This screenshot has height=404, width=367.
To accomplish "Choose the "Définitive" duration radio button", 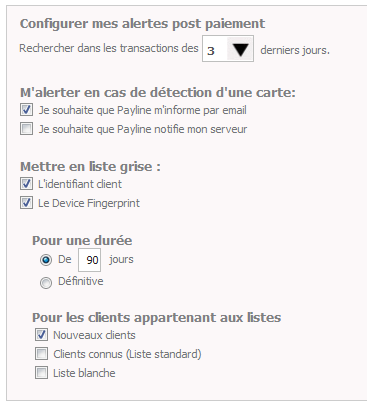I will click(46, 283).
